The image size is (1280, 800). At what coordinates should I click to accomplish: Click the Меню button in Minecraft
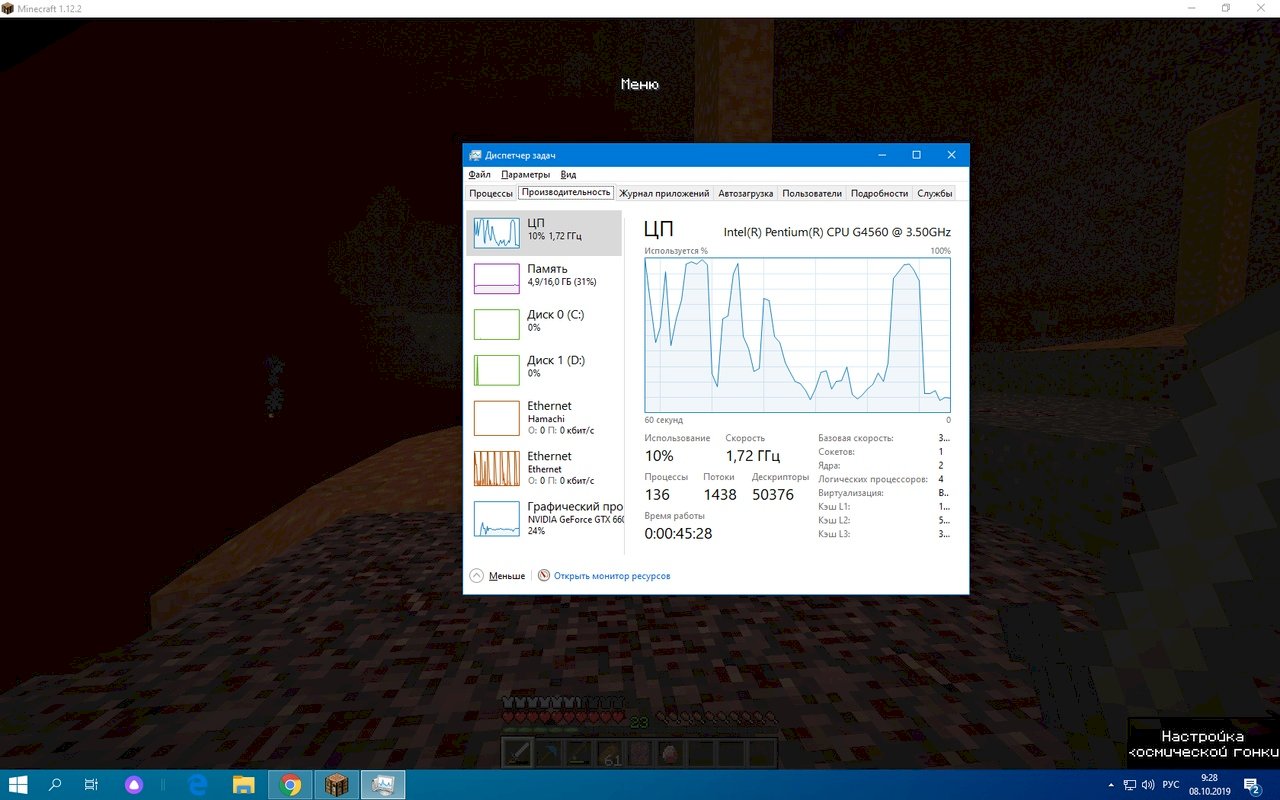640,85
